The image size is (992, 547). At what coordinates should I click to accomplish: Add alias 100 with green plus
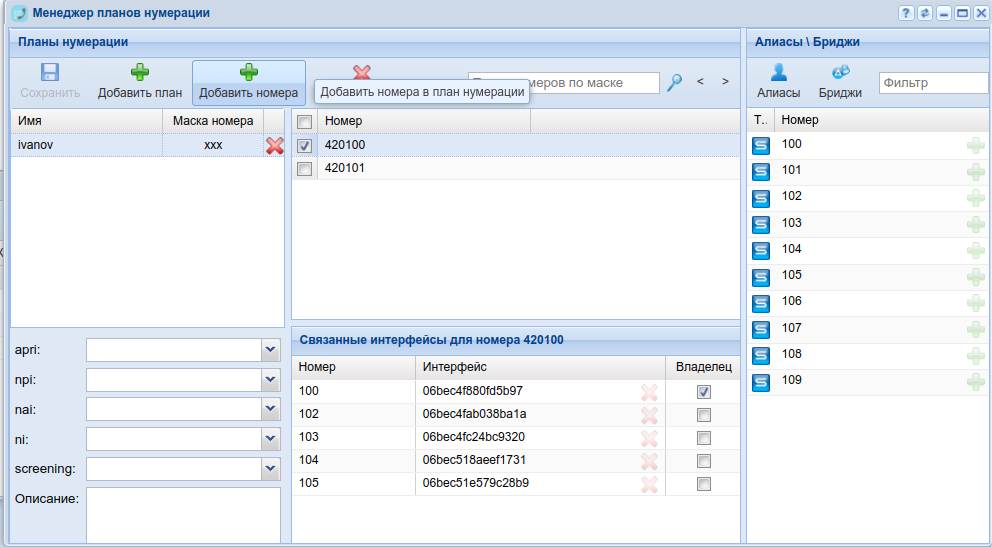[x=975, y=146]
